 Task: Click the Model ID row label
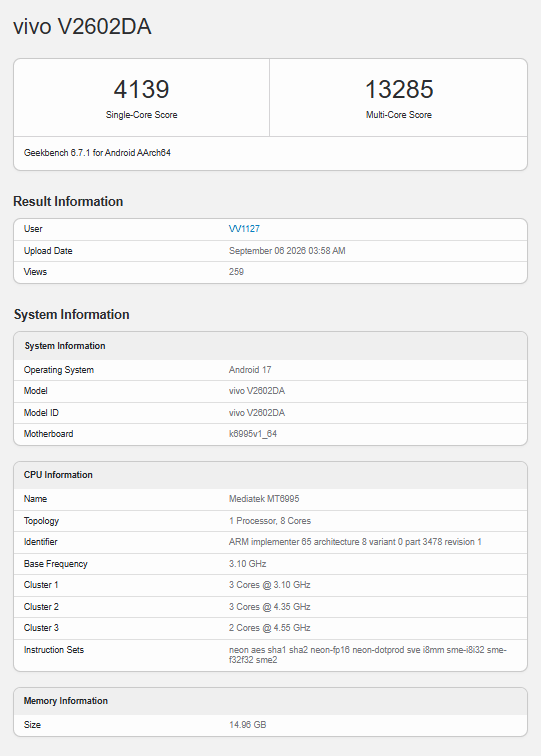pyautogui.click(x=41, y=413)
